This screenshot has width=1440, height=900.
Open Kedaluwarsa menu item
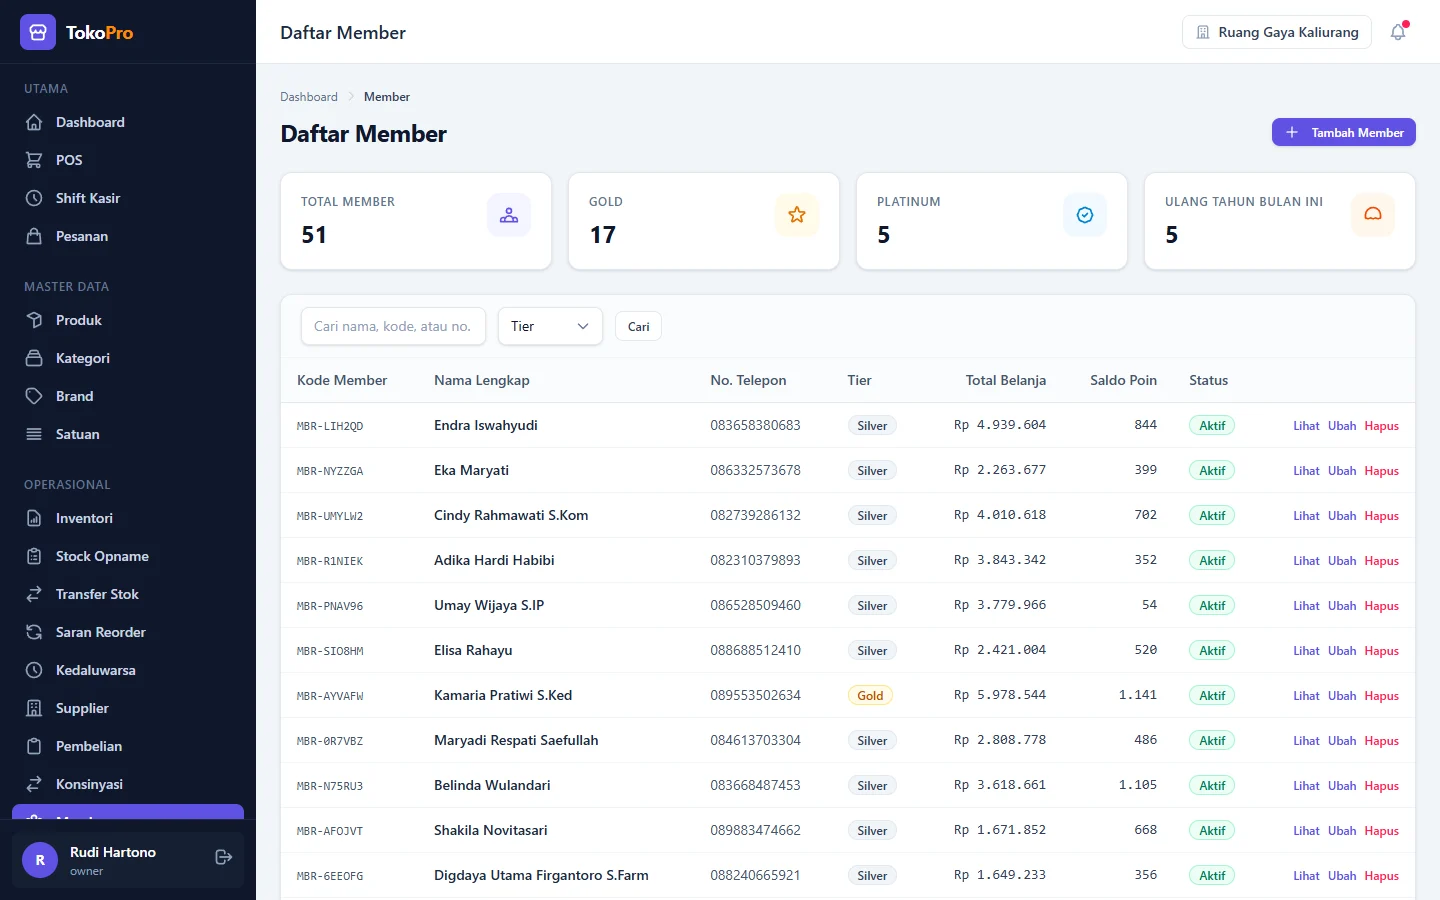coord(128,670)
